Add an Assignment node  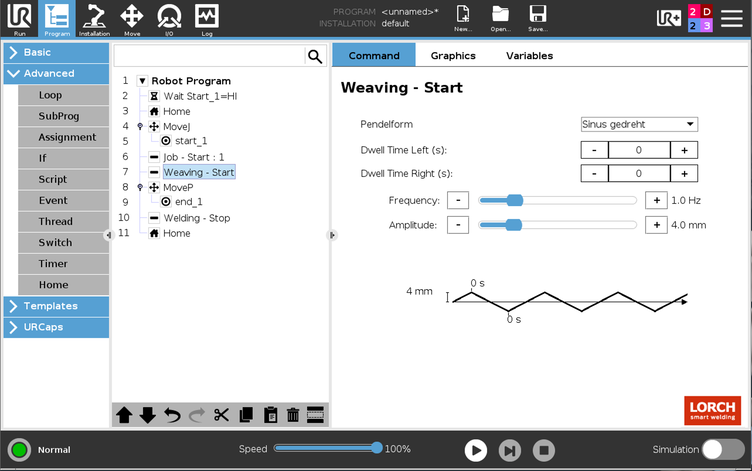[x=67, y=137]
